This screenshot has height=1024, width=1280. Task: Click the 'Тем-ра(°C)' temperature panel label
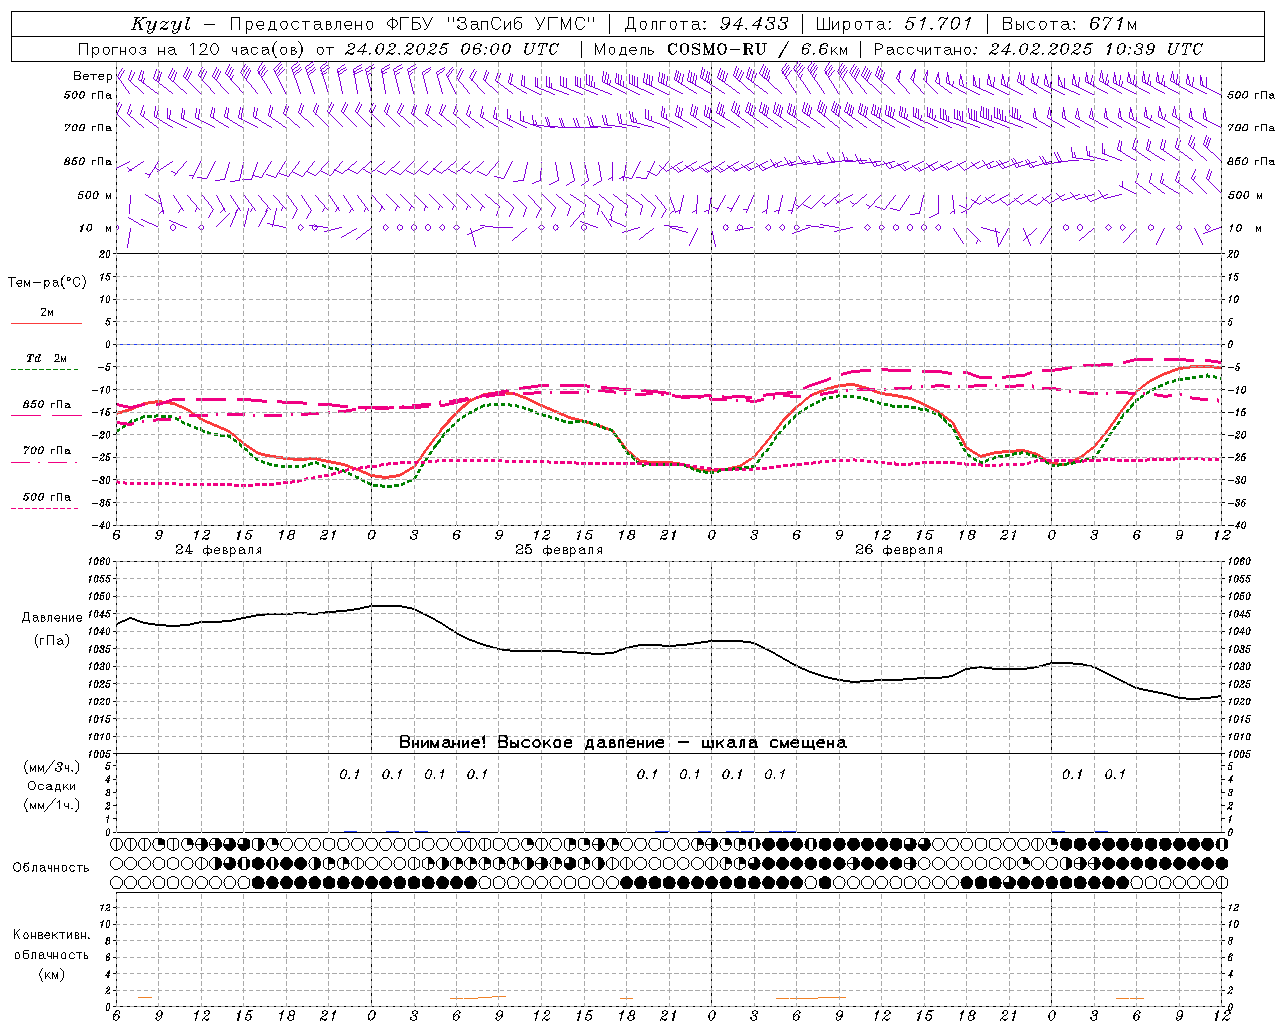click(47, 283)
